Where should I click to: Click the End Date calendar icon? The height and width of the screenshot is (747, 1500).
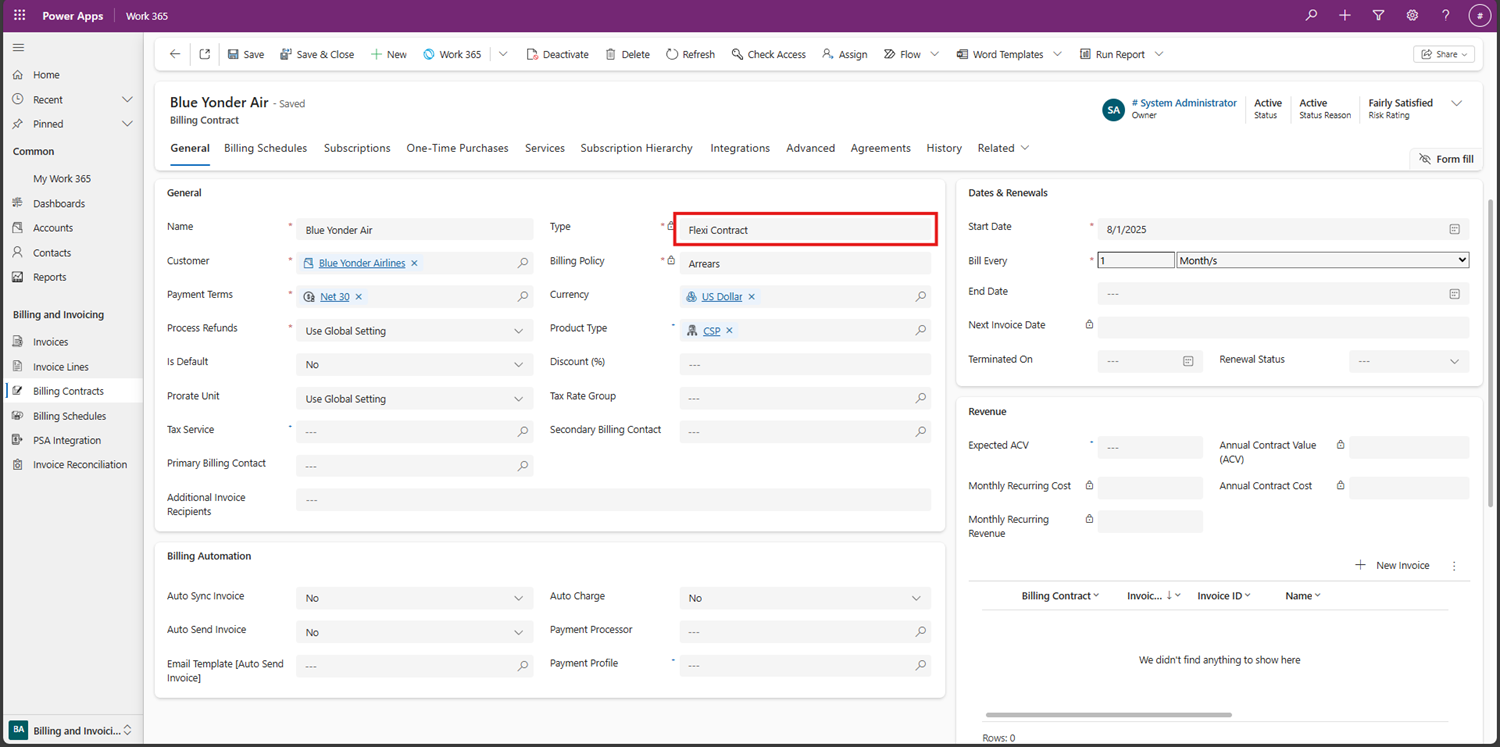point(1455,294)
